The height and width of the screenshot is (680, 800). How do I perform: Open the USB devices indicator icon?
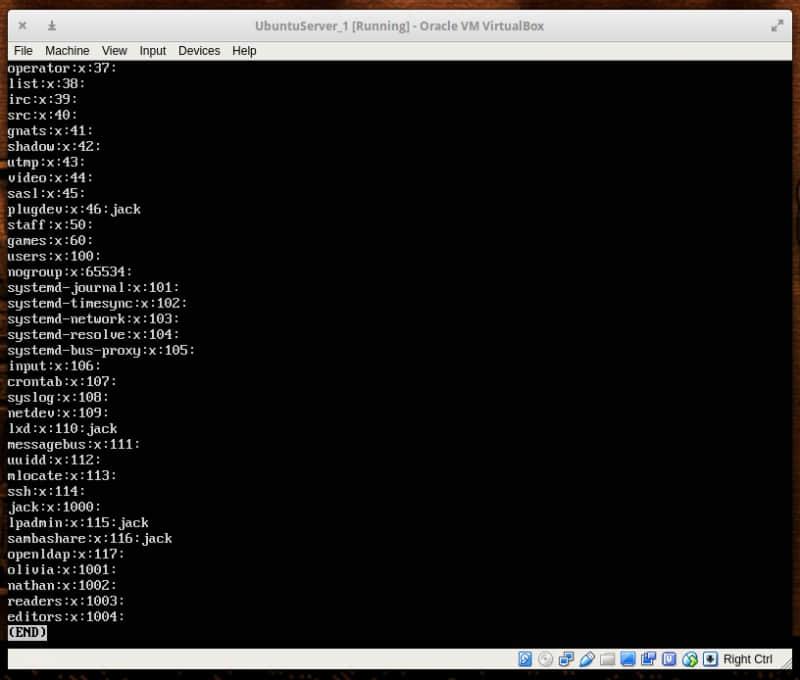click(x=587, y=659)
